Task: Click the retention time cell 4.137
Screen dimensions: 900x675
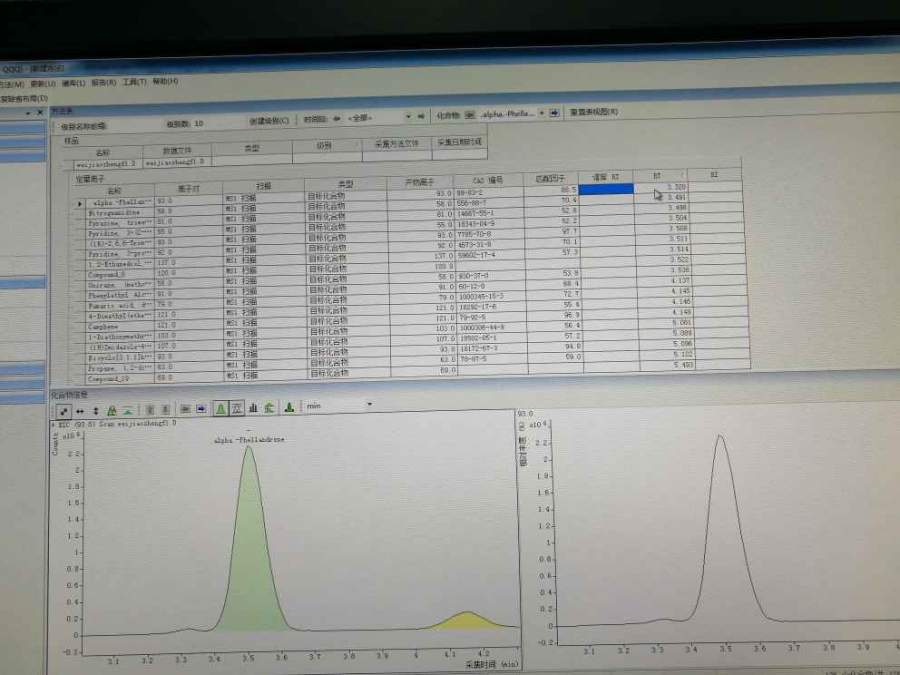Action: tap(664, 281)
